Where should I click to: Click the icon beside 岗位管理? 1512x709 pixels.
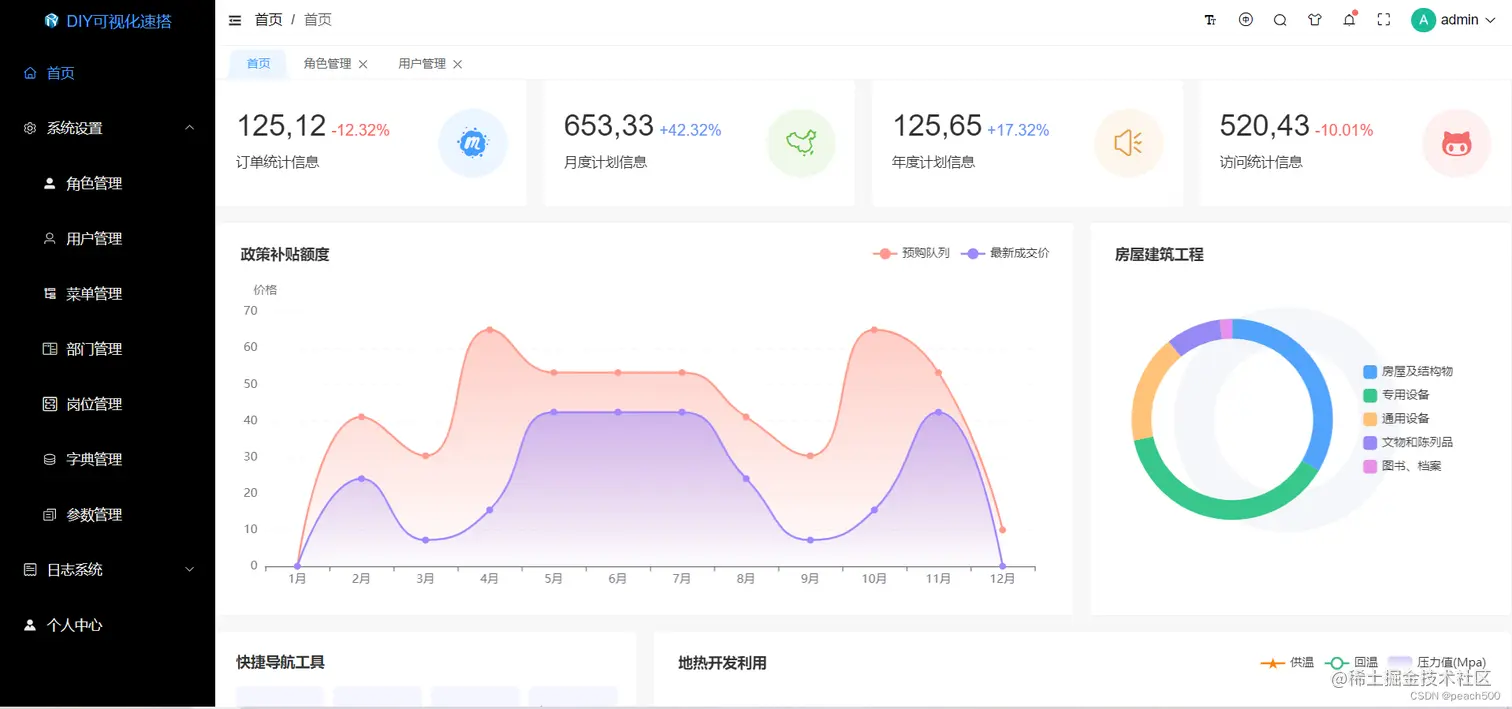click(x=50, y=404)
